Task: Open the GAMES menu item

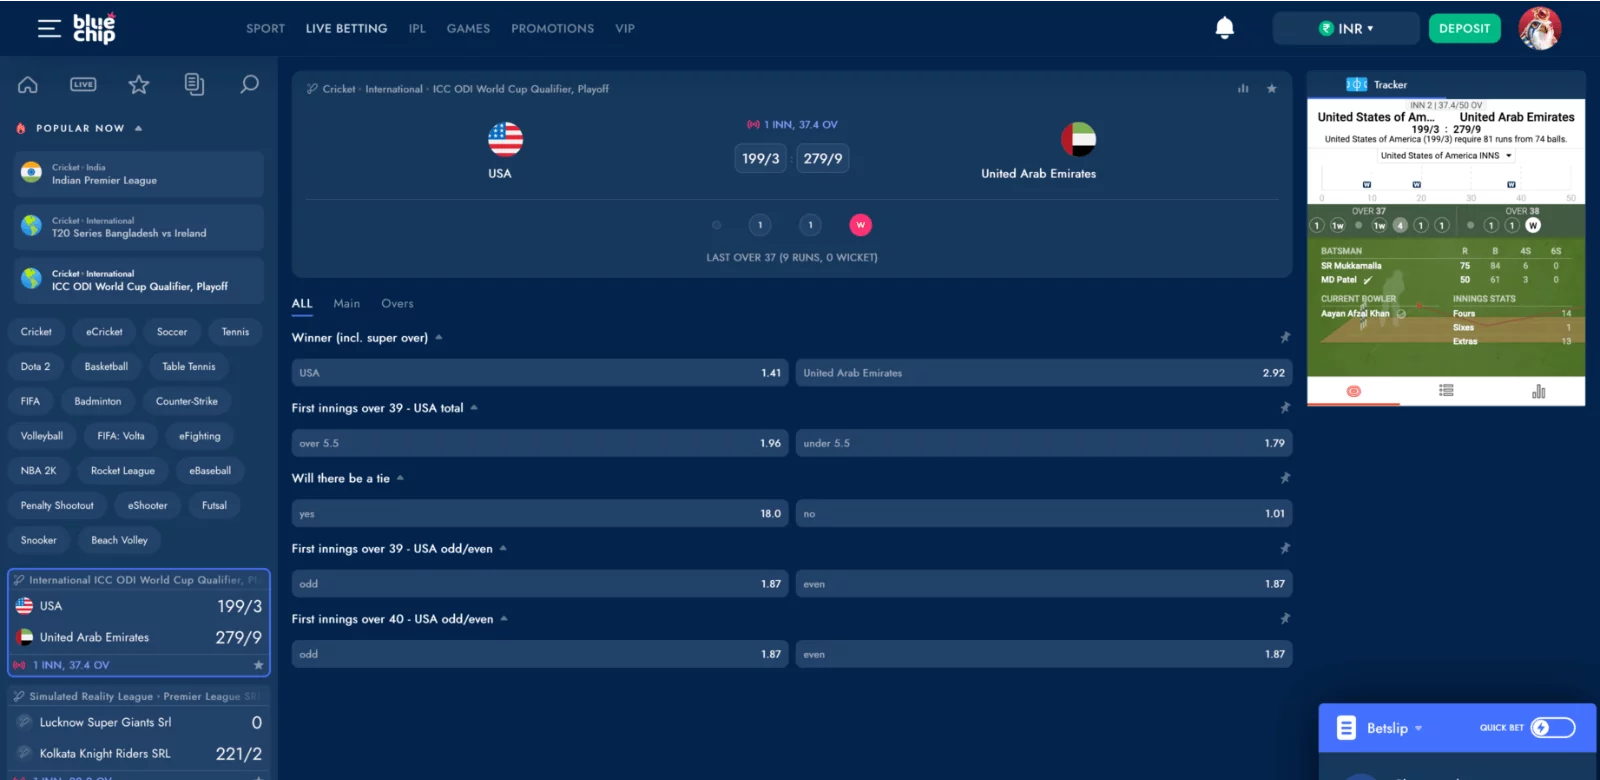Action: click(468, 29)
